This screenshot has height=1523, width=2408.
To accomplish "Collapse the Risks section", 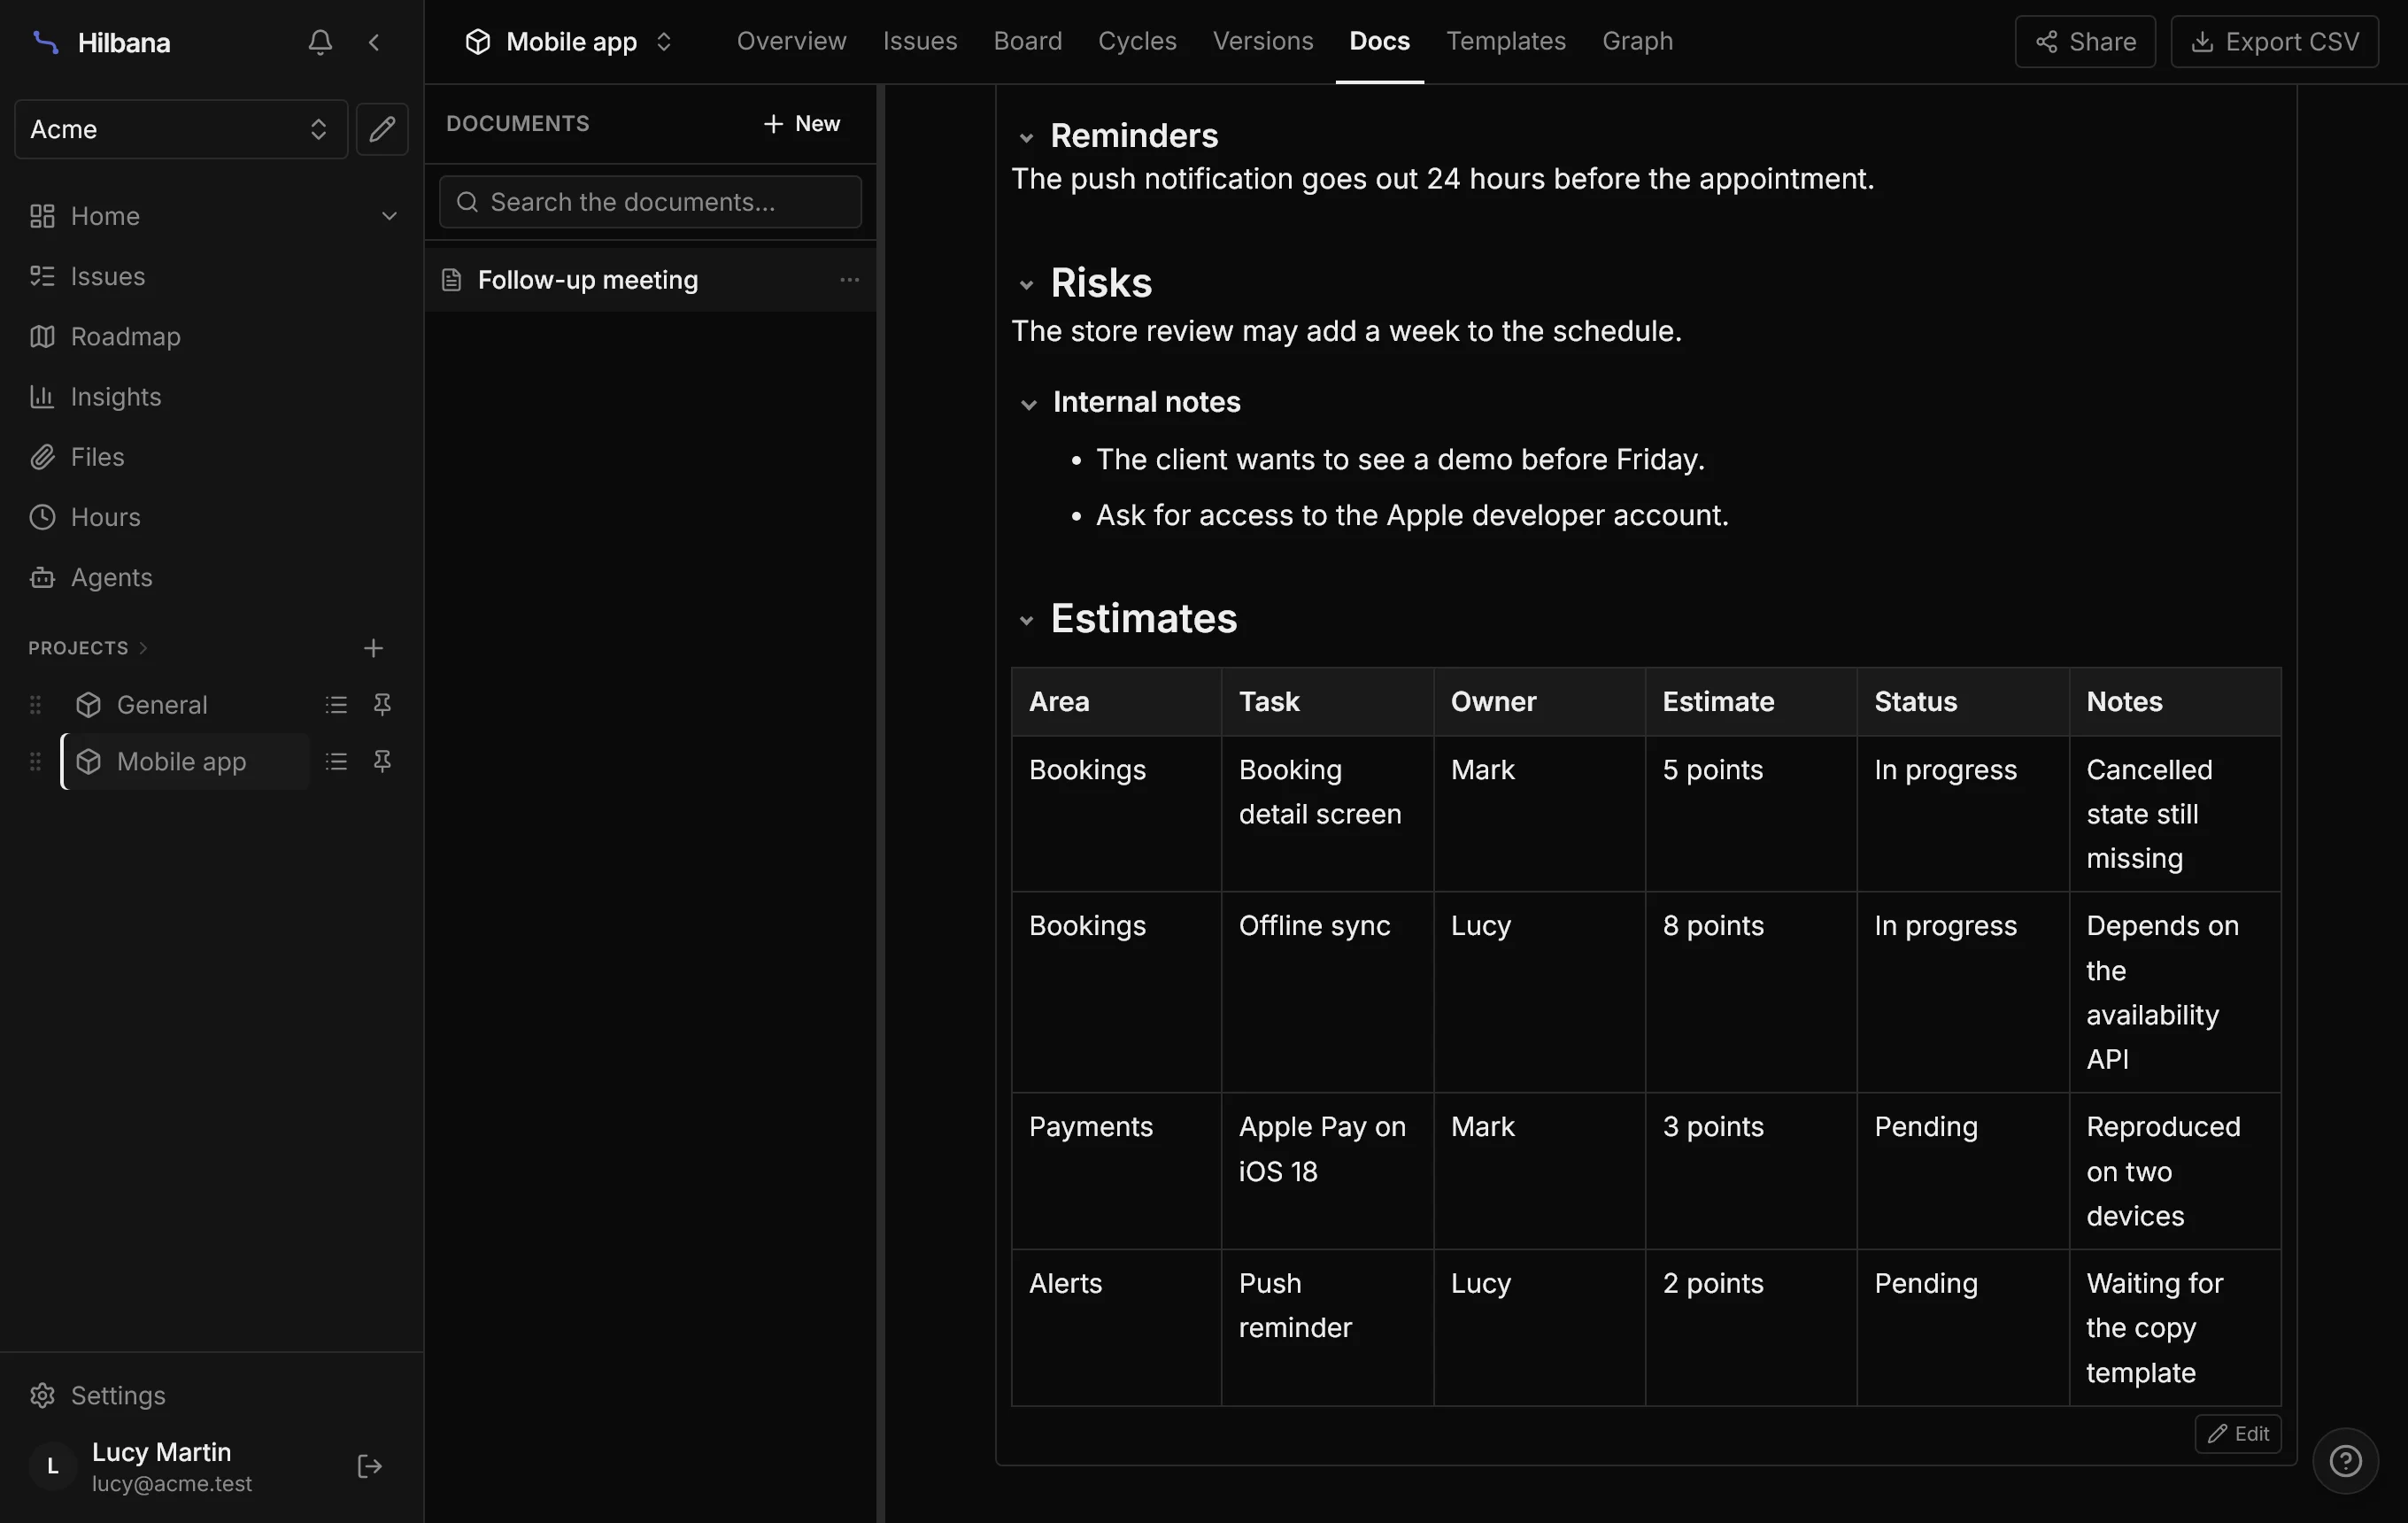I will (1025, 285).
